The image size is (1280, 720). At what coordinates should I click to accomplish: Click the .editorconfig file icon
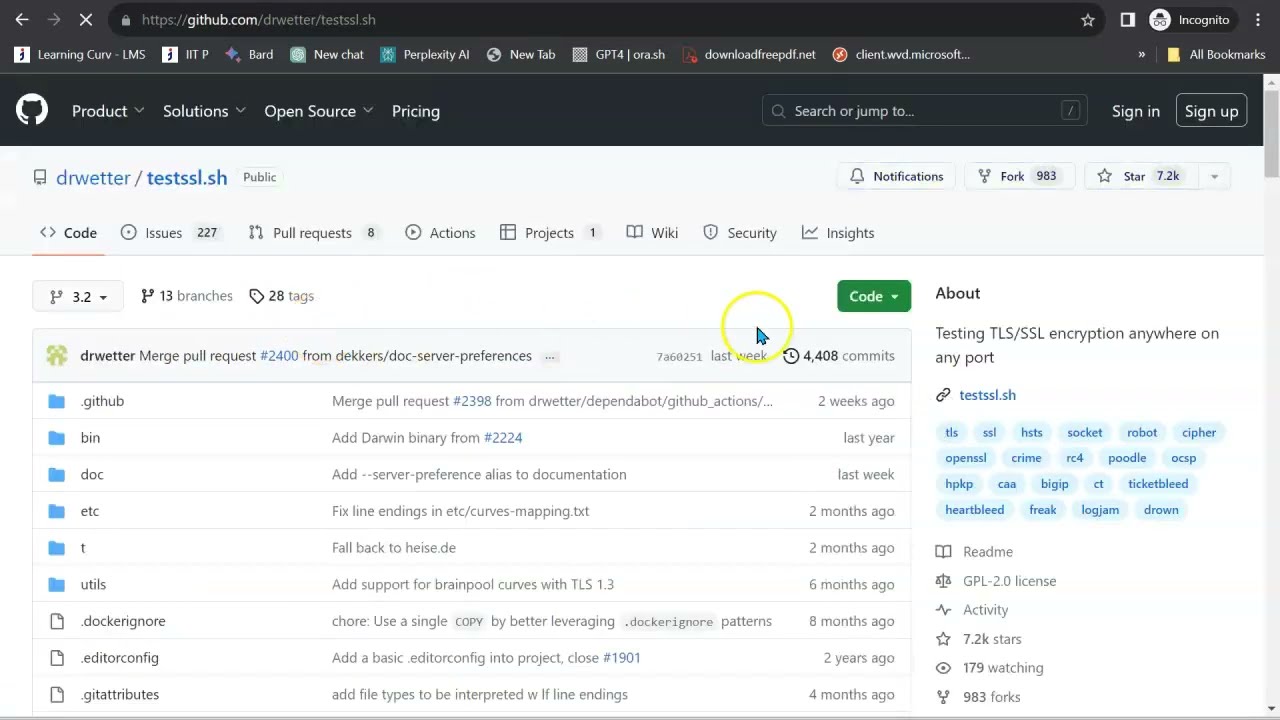pos(57,658)
